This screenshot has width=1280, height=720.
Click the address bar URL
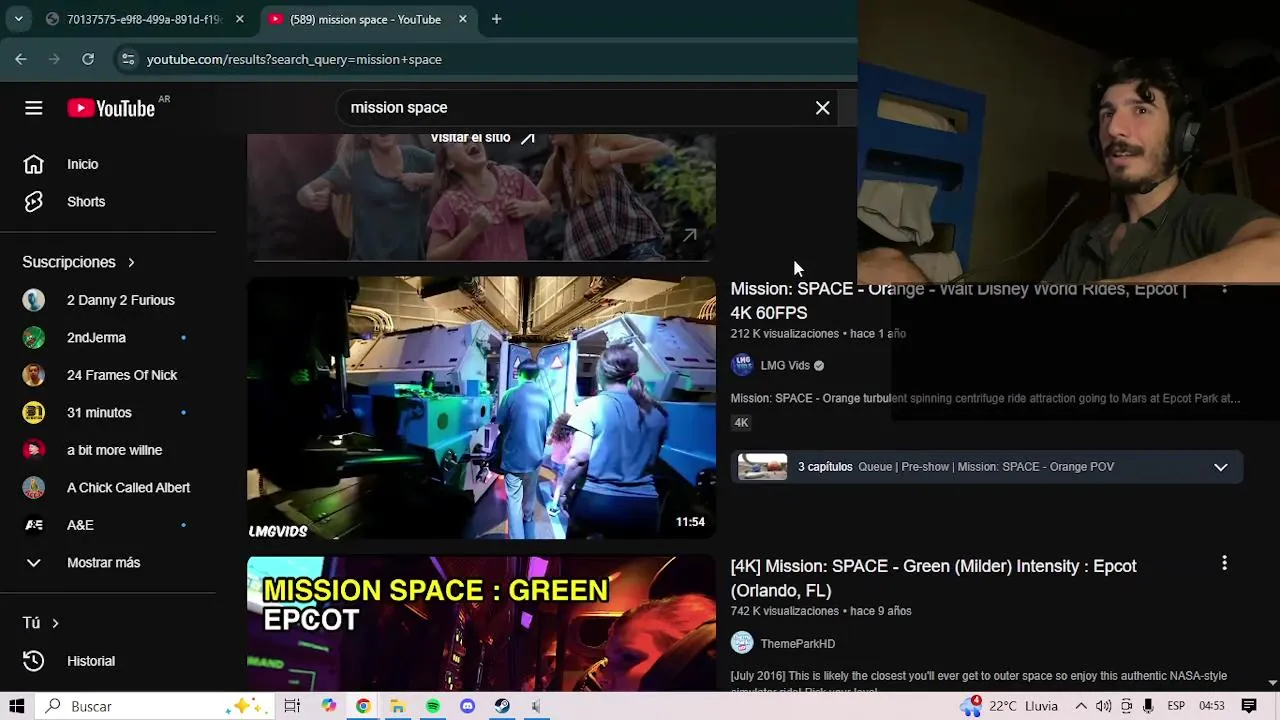pos(294,59)
